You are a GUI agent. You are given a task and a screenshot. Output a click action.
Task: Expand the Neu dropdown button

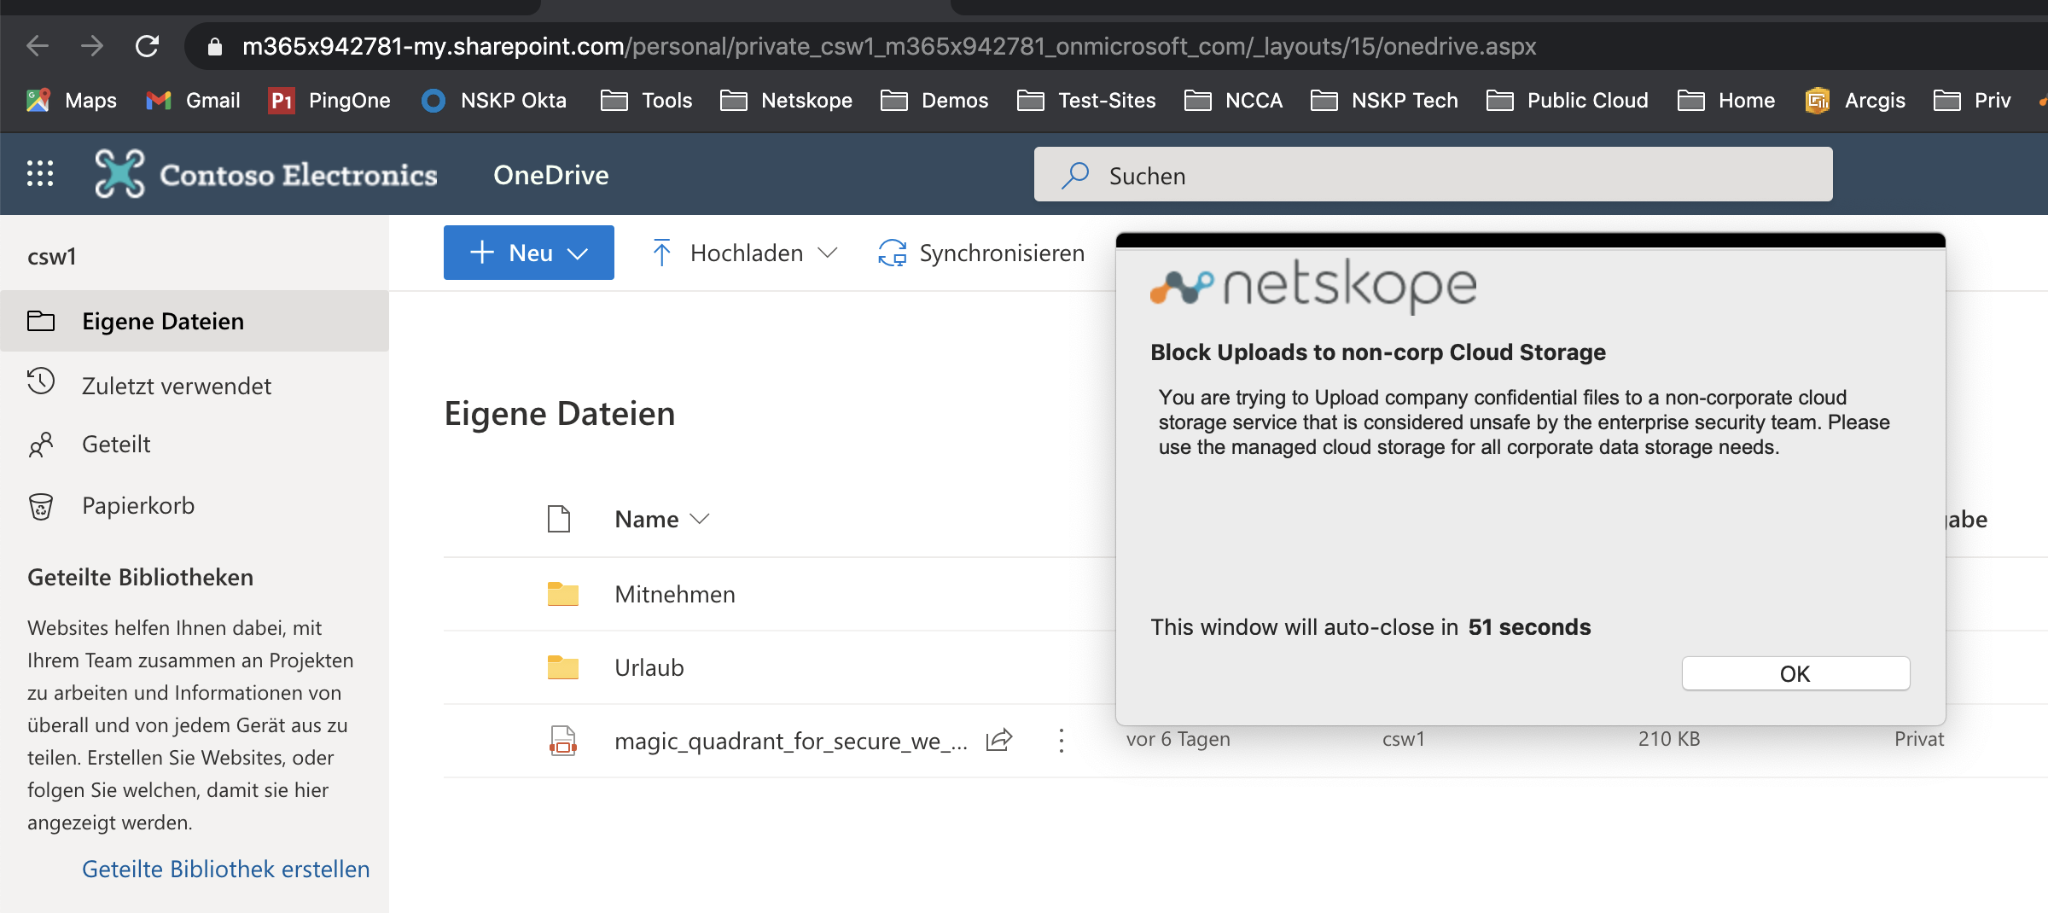tap(529, 253)
